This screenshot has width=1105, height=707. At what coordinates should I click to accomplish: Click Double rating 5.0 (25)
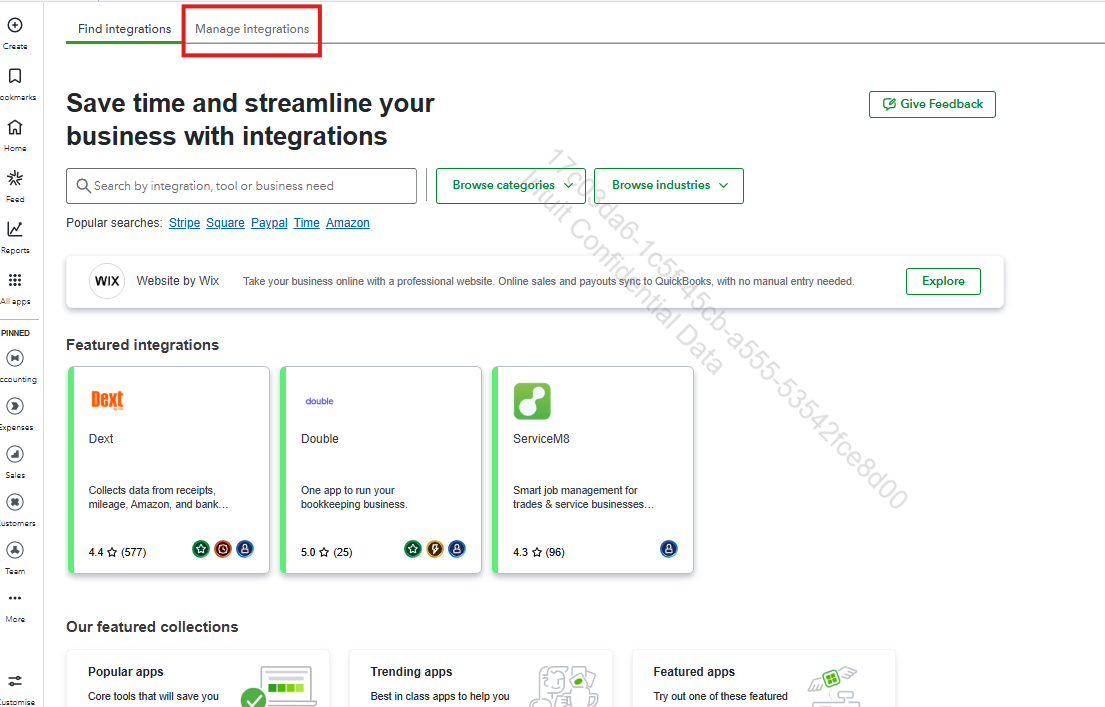(x=326, y=553)
